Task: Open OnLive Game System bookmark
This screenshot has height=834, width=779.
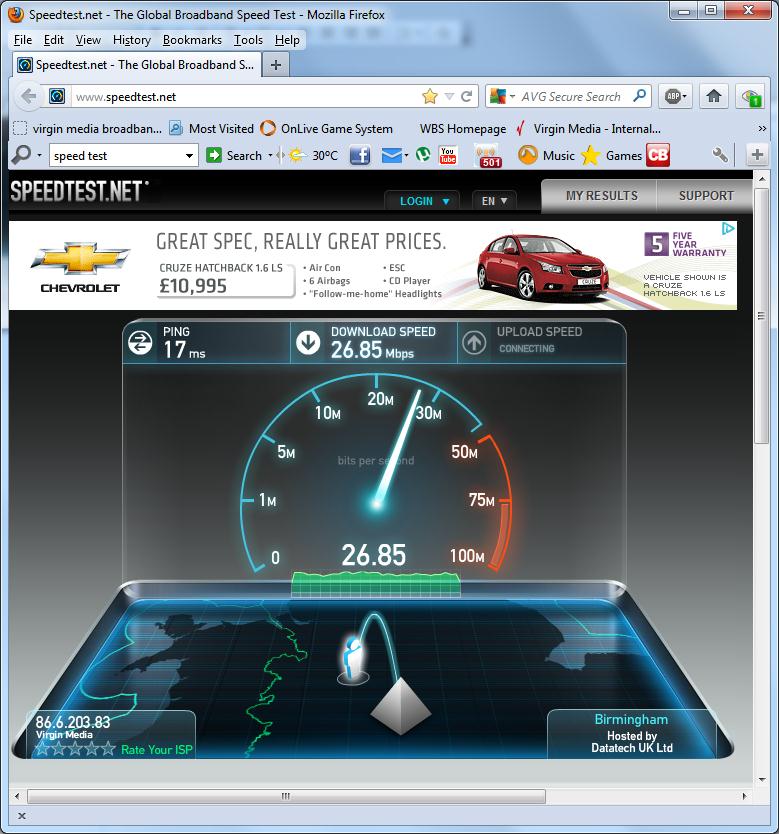Action: 326,129
